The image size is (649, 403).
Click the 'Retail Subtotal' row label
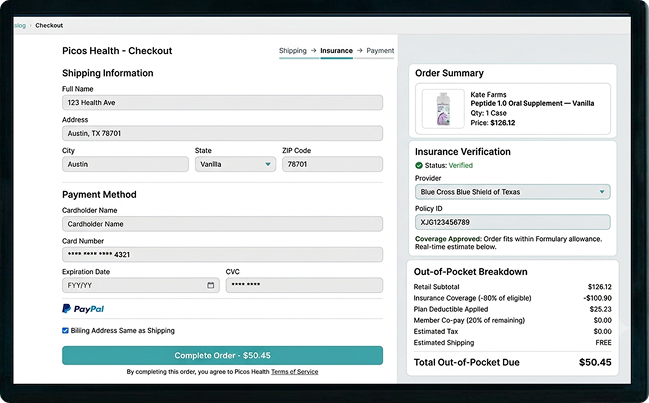click(x=436, y=287)
